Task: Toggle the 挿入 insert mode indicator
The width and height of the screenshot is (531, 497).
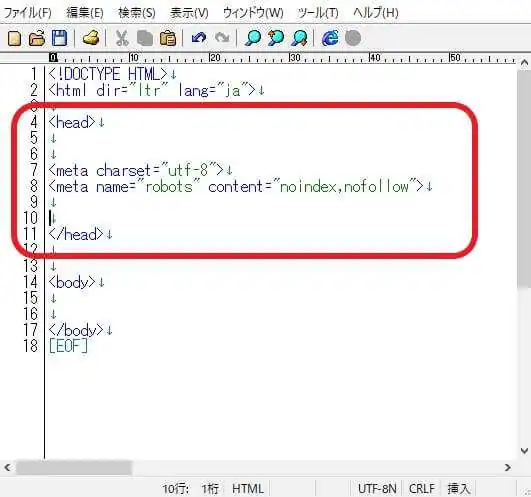Action: 459,489
